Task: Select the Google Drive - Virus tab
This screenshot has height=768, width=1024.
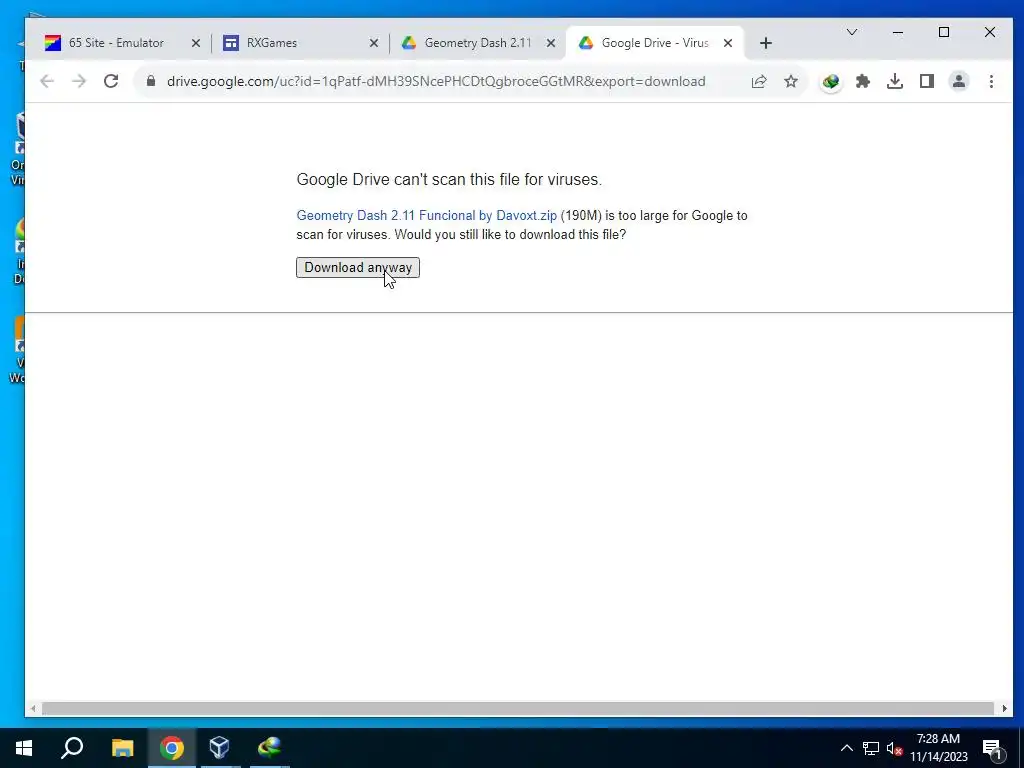Action: tap(655, 43)
